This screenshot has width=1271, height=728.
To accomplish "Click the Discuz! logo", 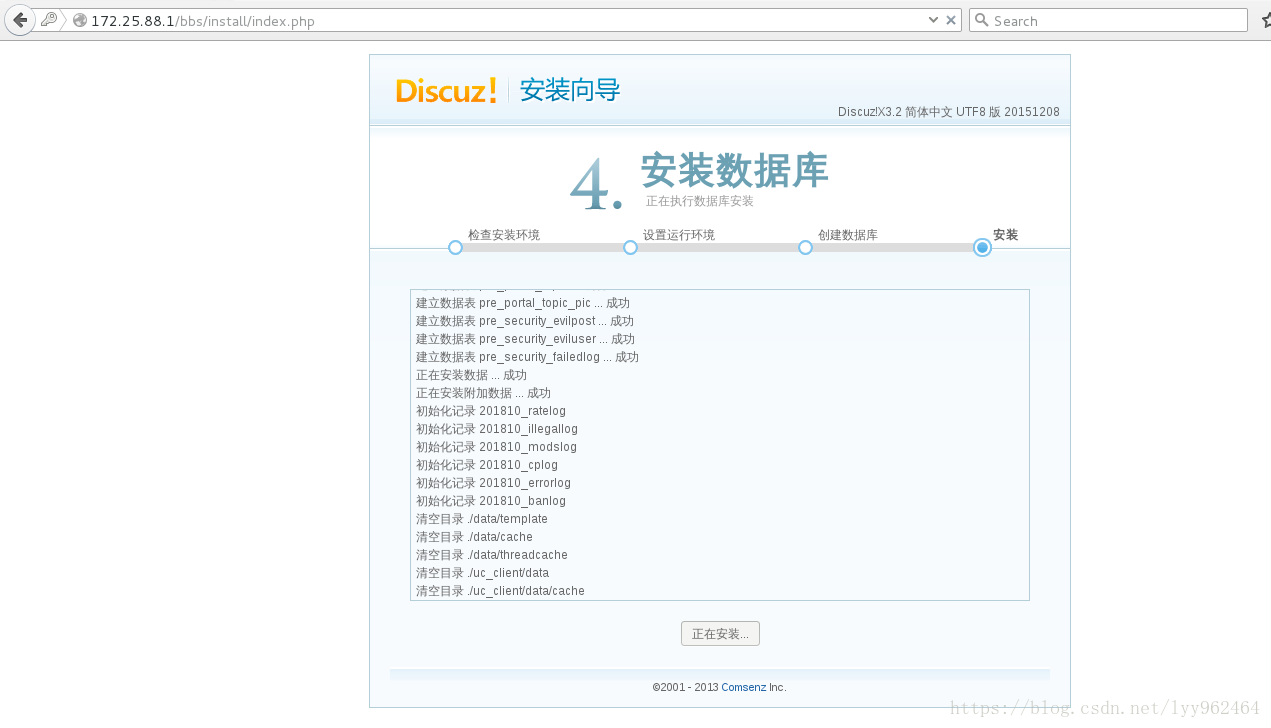I will pyautogui.click(x=446, y=90).
